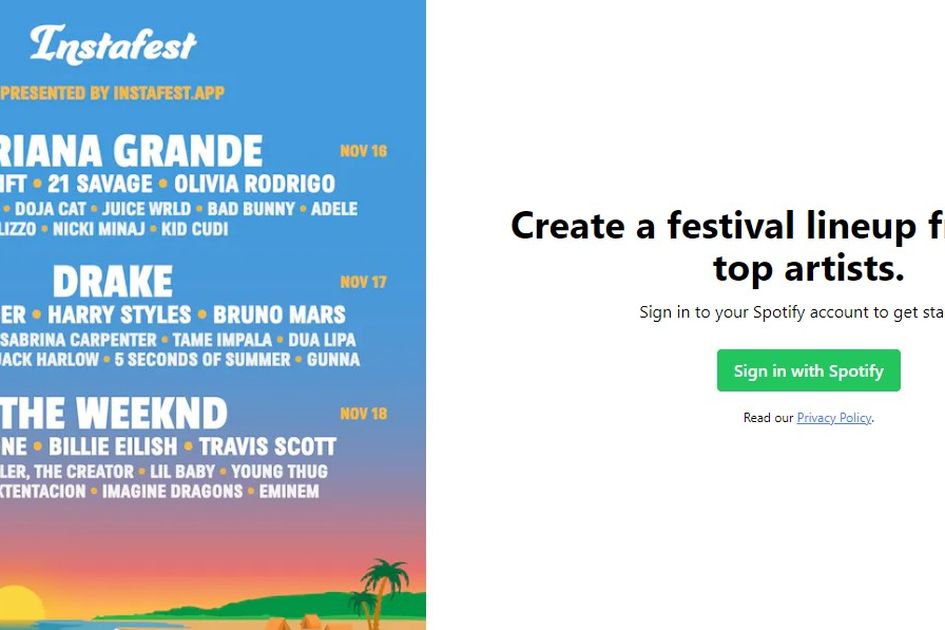Click the Travis Scott artist name
The image size is (945, 630).
268,447
